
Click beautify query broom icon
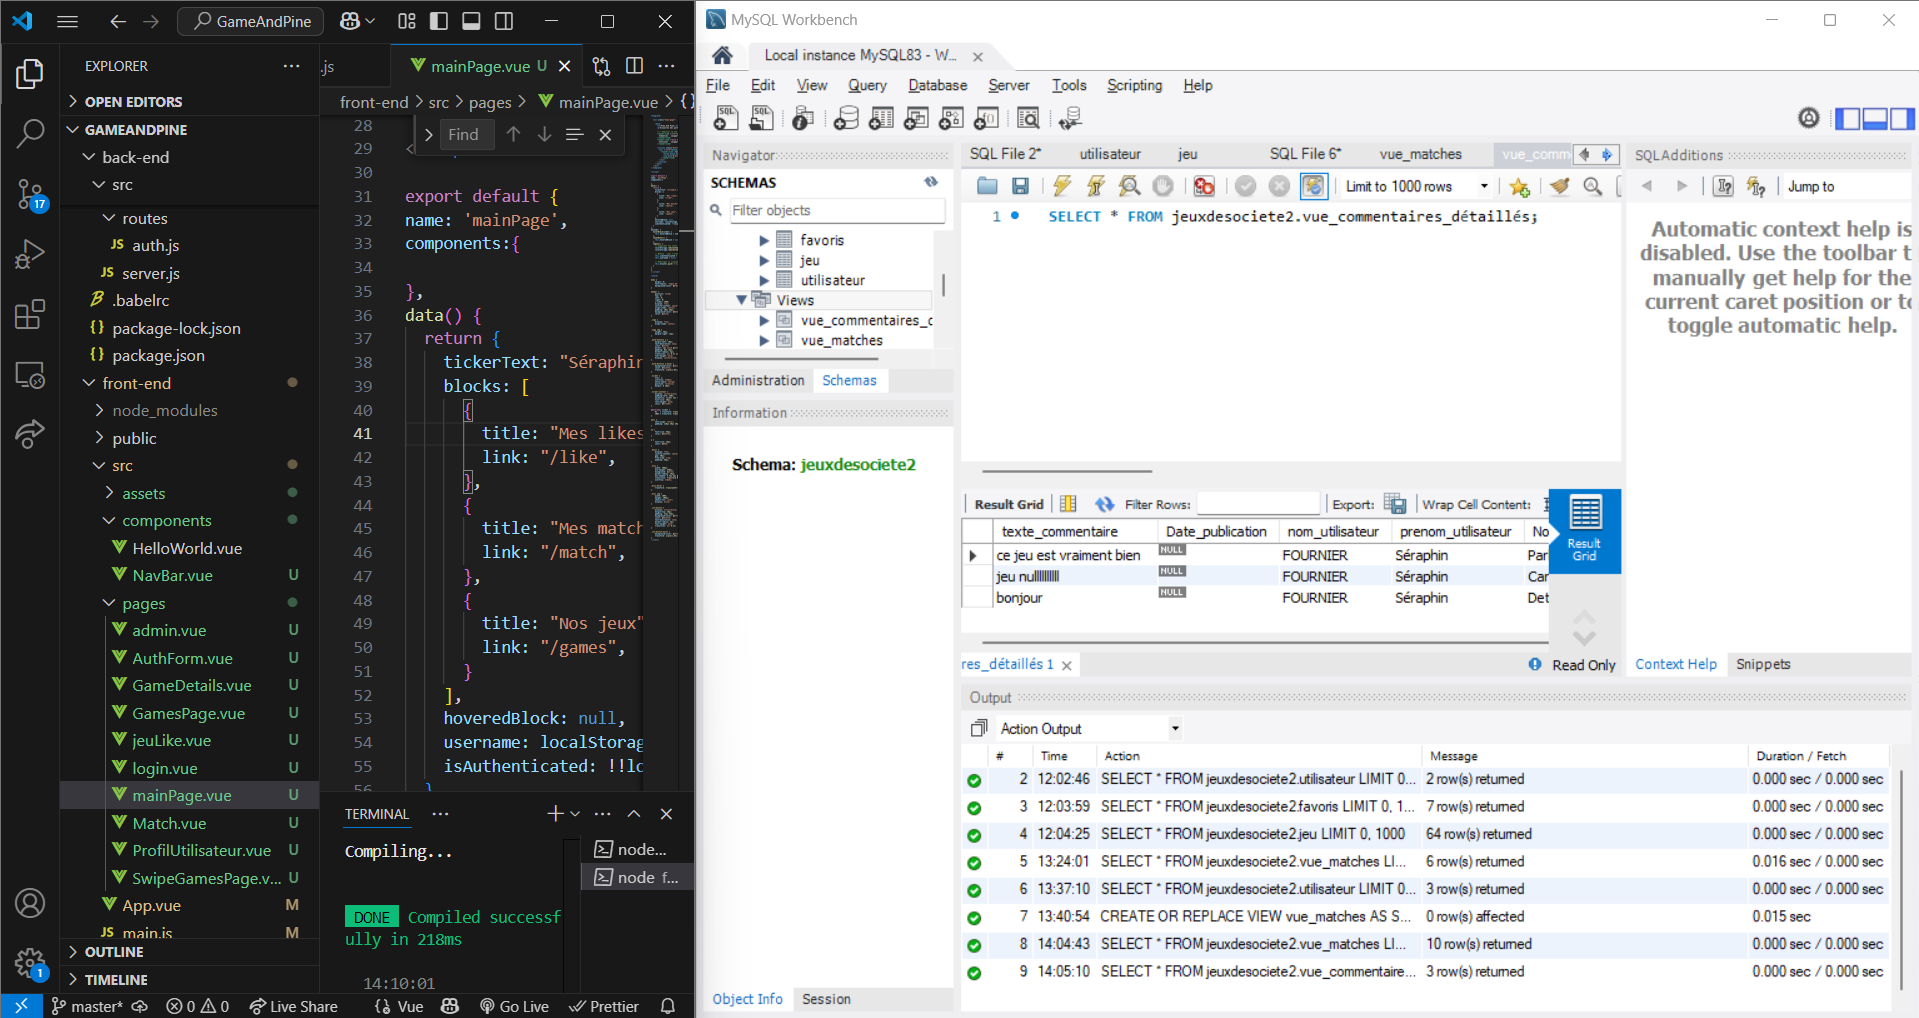click(x=1559, y=186)
